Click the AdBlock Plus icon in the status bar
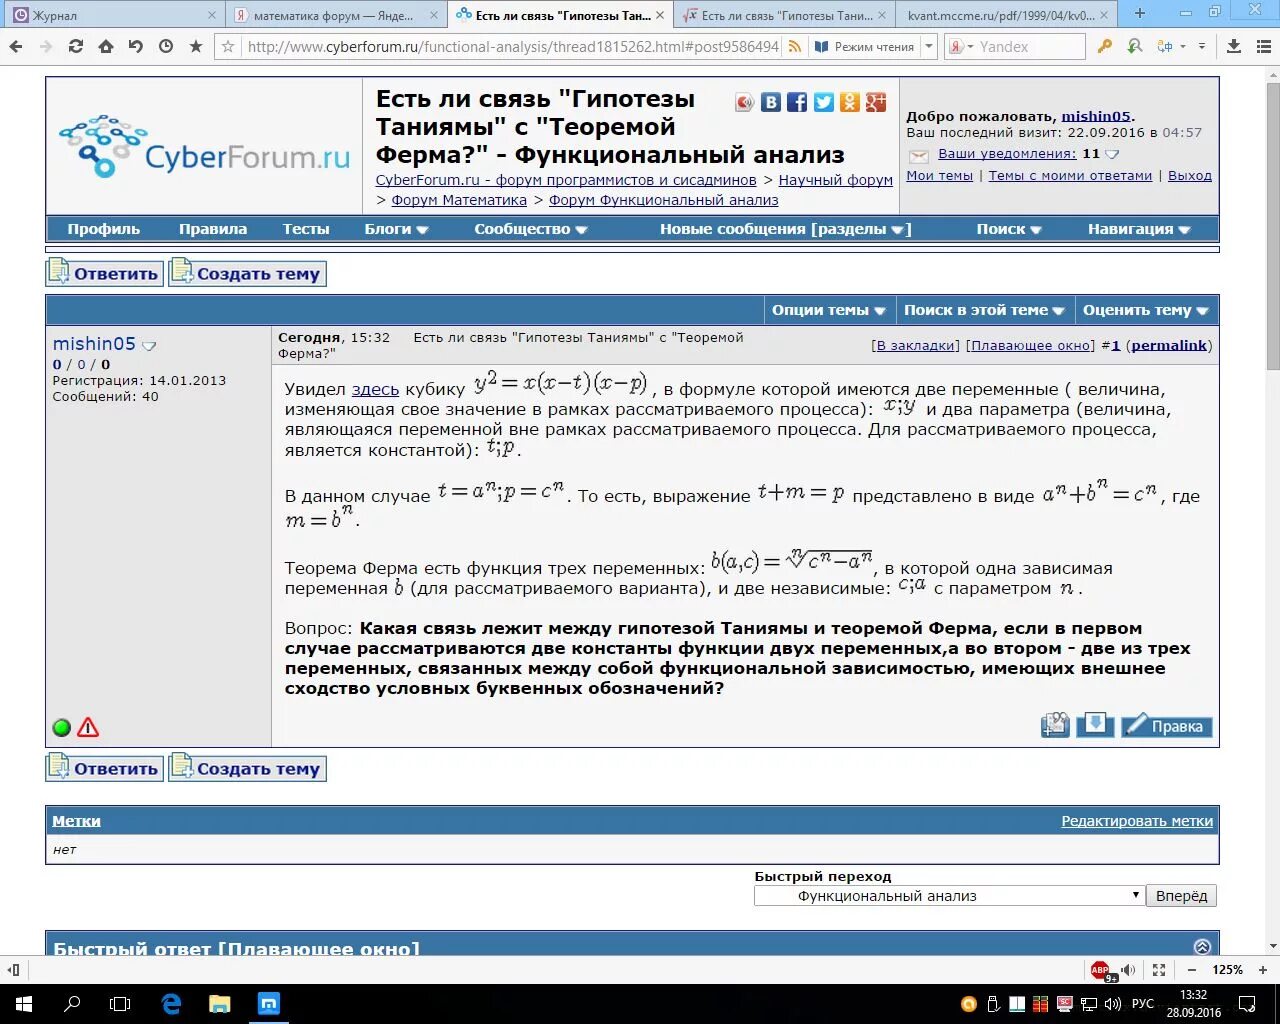Screen dimensions: 1280x1024 point(1101,970)
